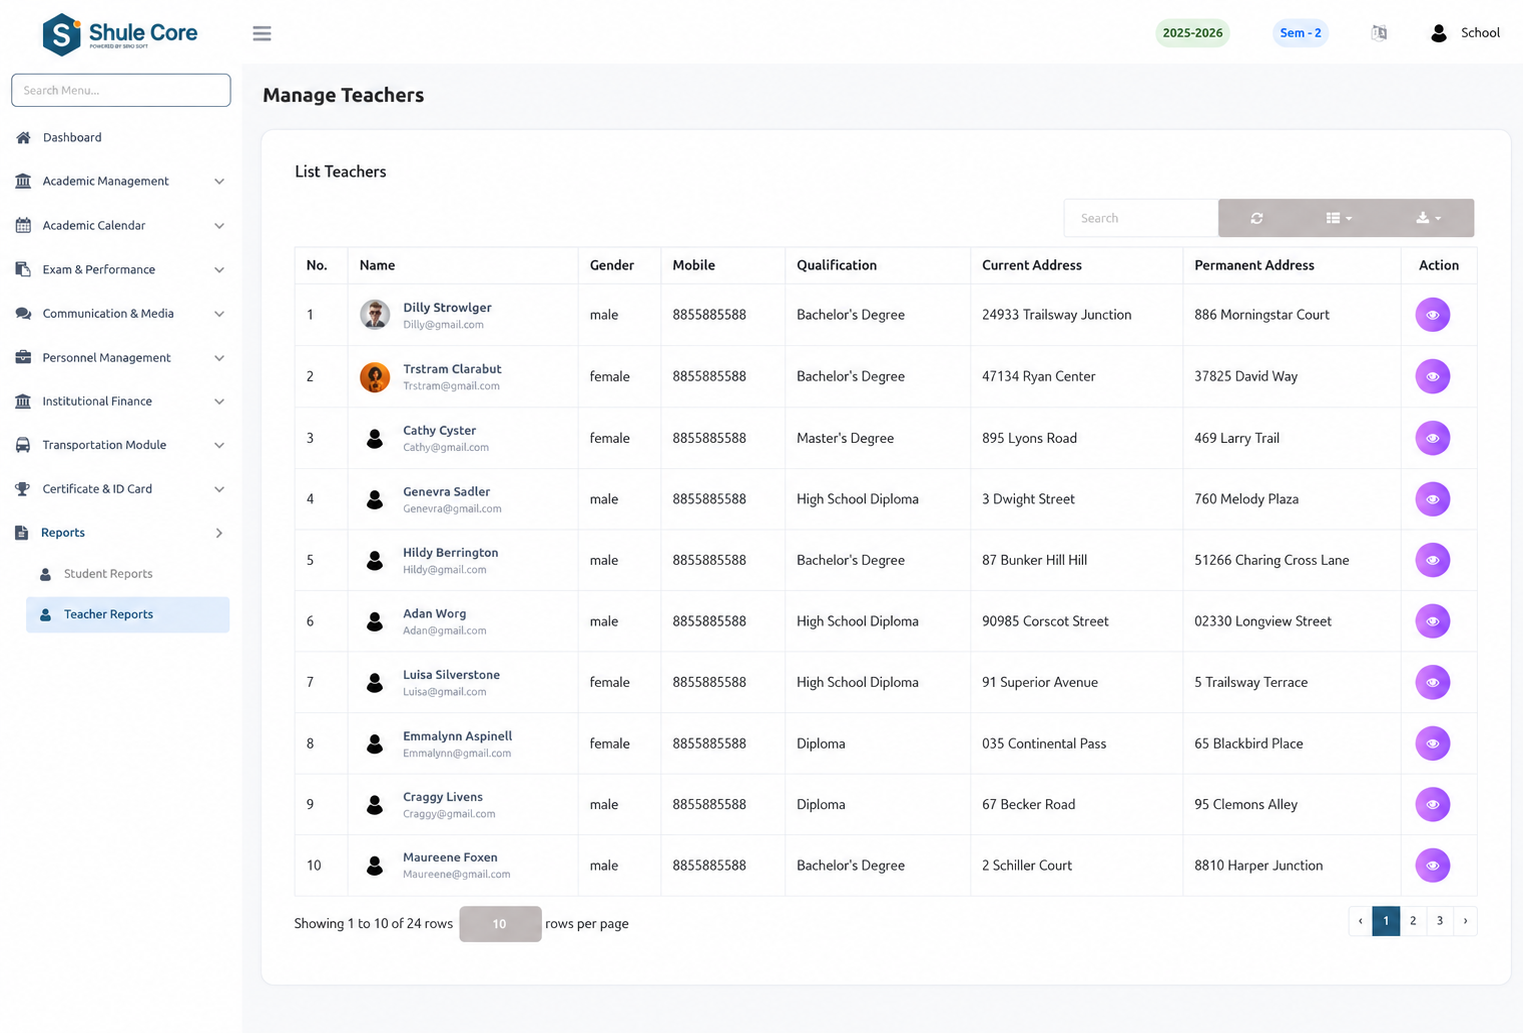The image size is (1523, 1033).
Task: View details for Cathy Cyster
Action: click(x=1432, y=438)
